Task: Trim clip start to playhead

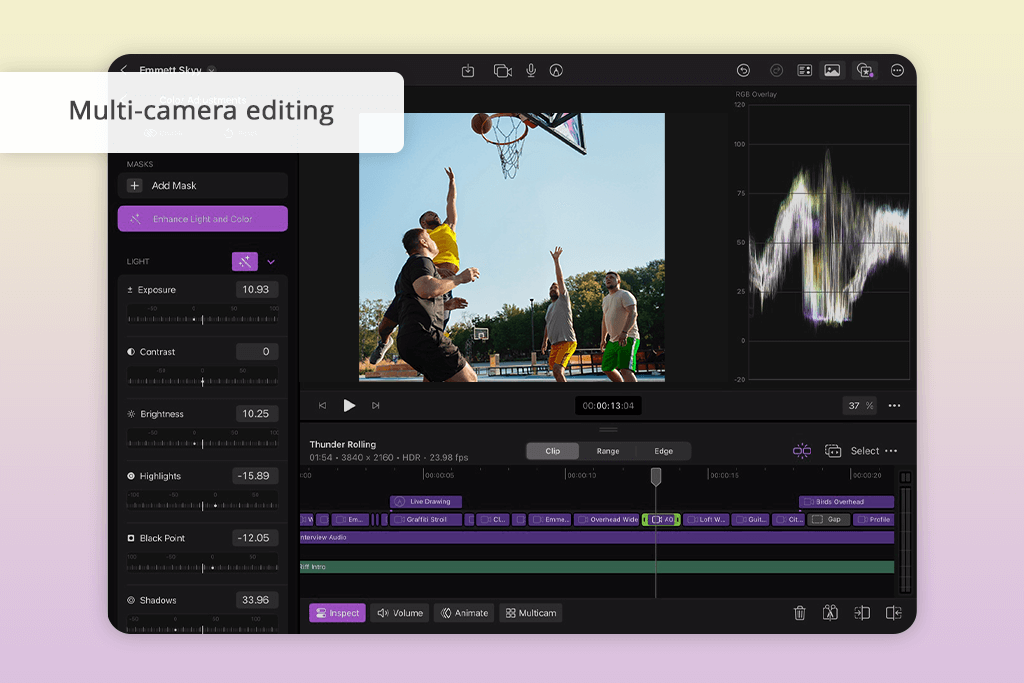Action: [862, 612]
